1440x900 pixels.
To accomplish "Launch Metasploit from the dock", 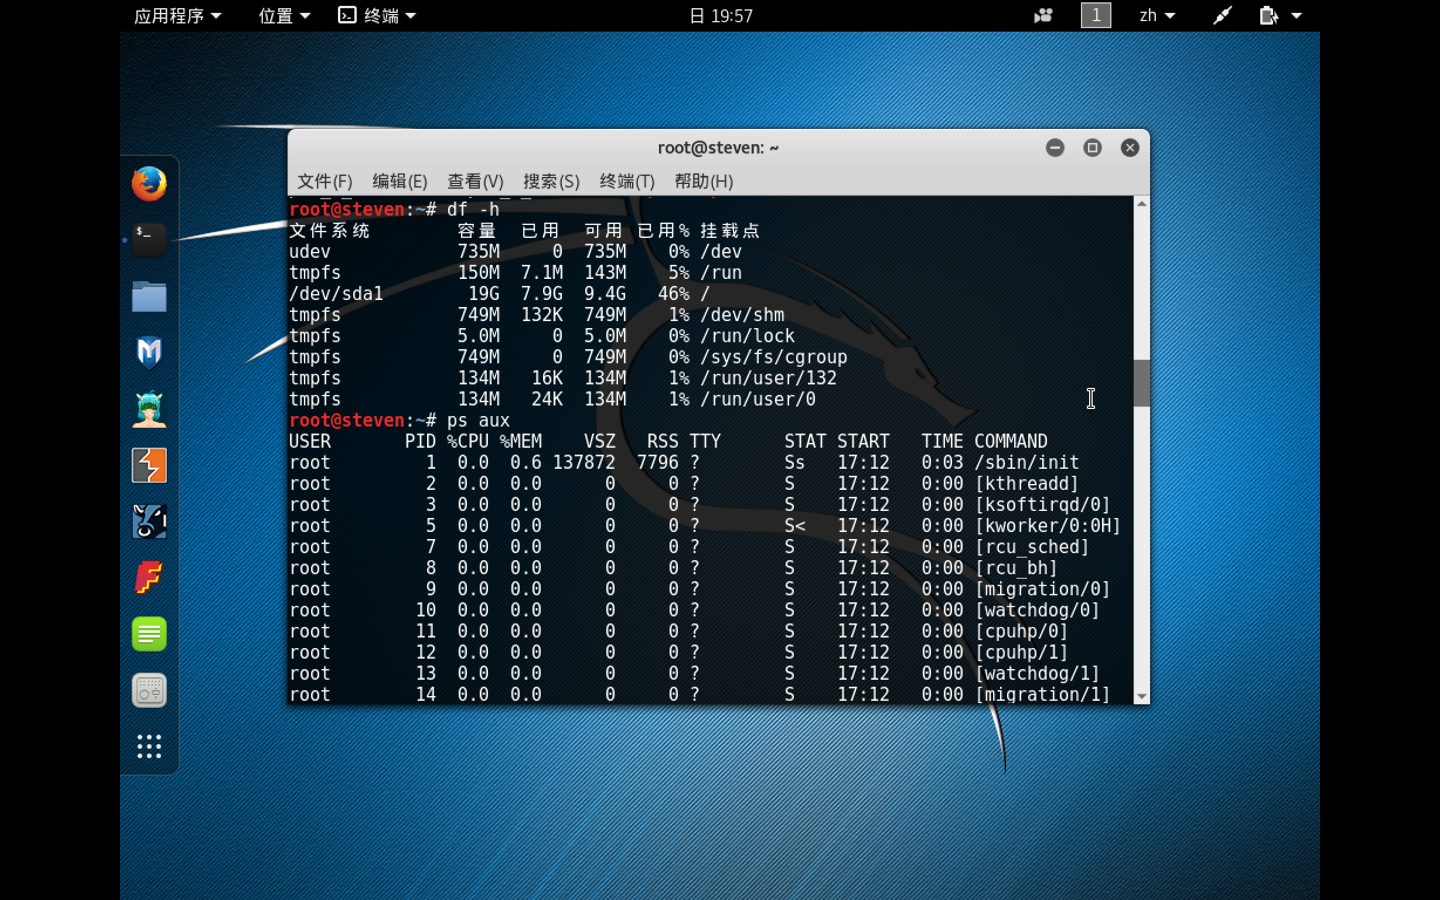I will click(x=149, y=353).
